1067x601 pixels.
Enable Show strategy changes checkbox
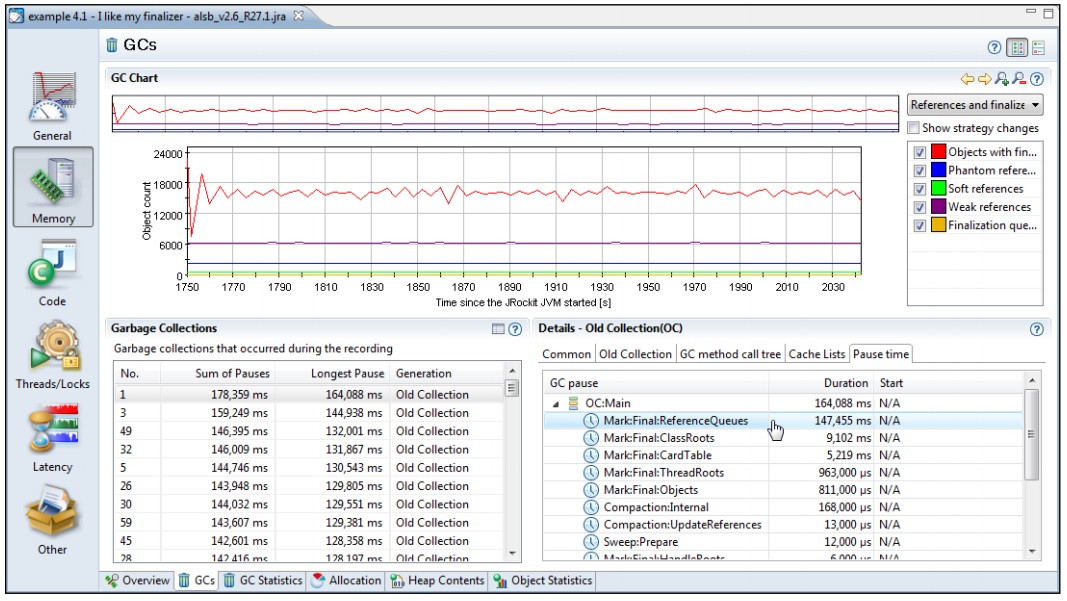(914, 128)
